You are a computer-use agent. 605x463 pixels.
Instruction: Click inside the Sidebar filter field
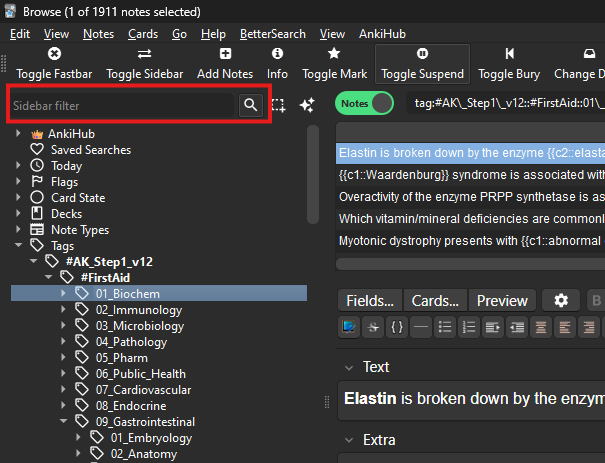tap(122, 105)
